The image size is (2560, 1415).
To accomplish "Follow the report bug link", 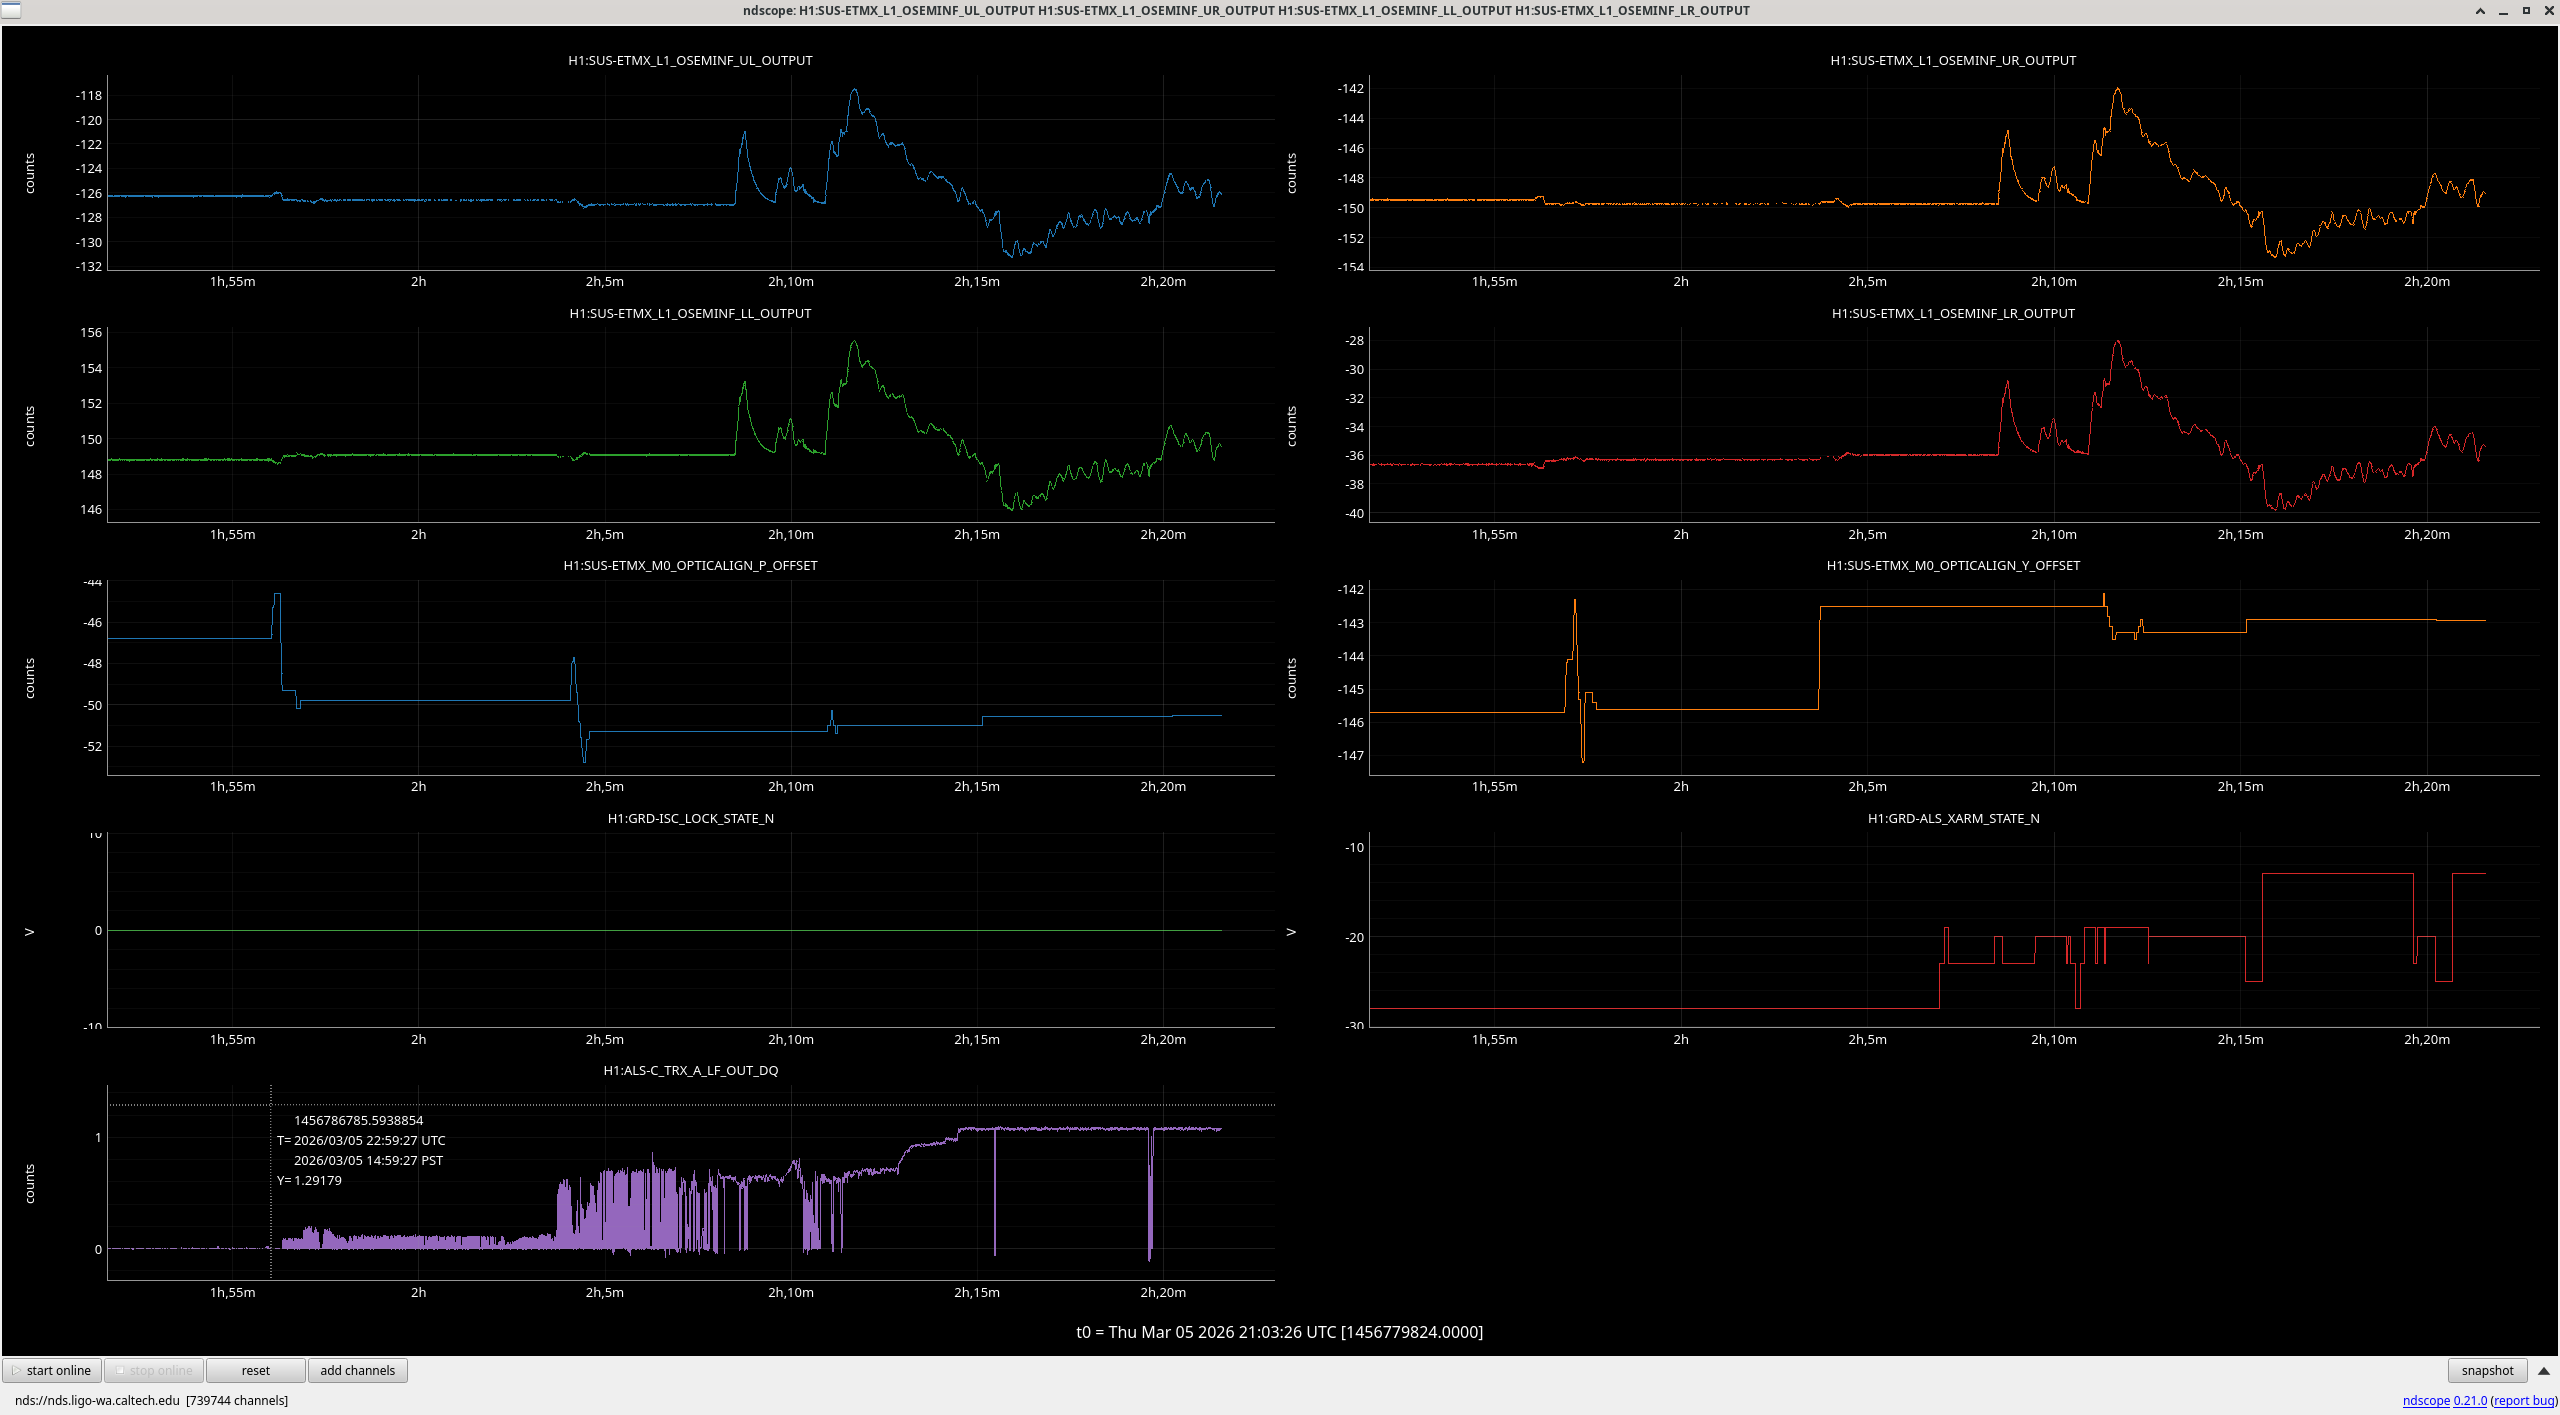I will coord(2524,1400).
